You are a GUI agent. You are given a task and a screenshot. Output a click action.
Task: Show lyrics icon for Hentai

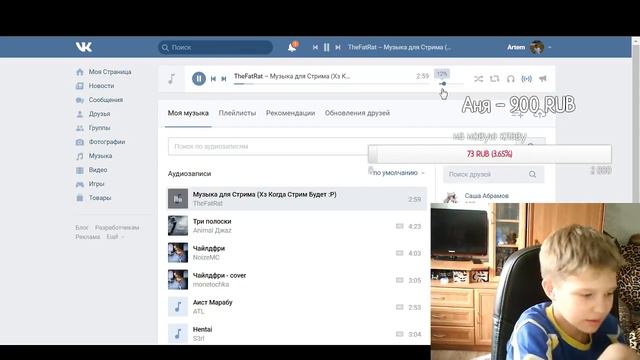[x=400, y=334]
